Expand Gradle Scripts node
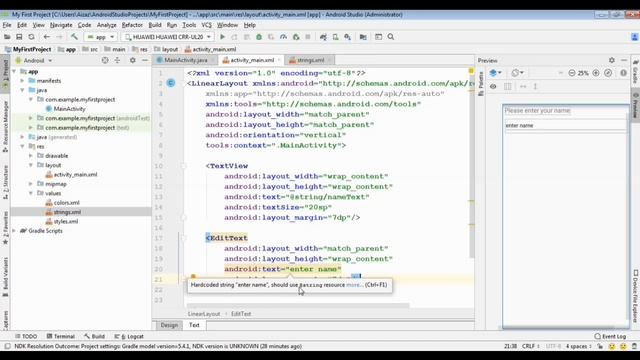The width and height of the screenshot is (640, 360). pyautogui.click(x=14, y=231)
